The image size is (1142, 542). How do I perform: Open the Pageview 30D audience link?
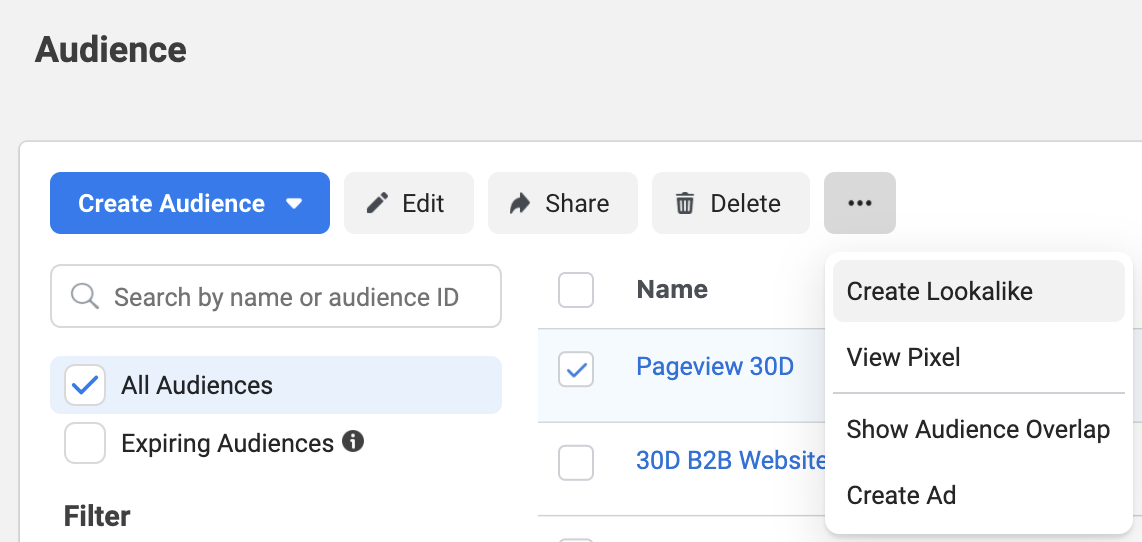pyautogui.click(x=714, y=366)
